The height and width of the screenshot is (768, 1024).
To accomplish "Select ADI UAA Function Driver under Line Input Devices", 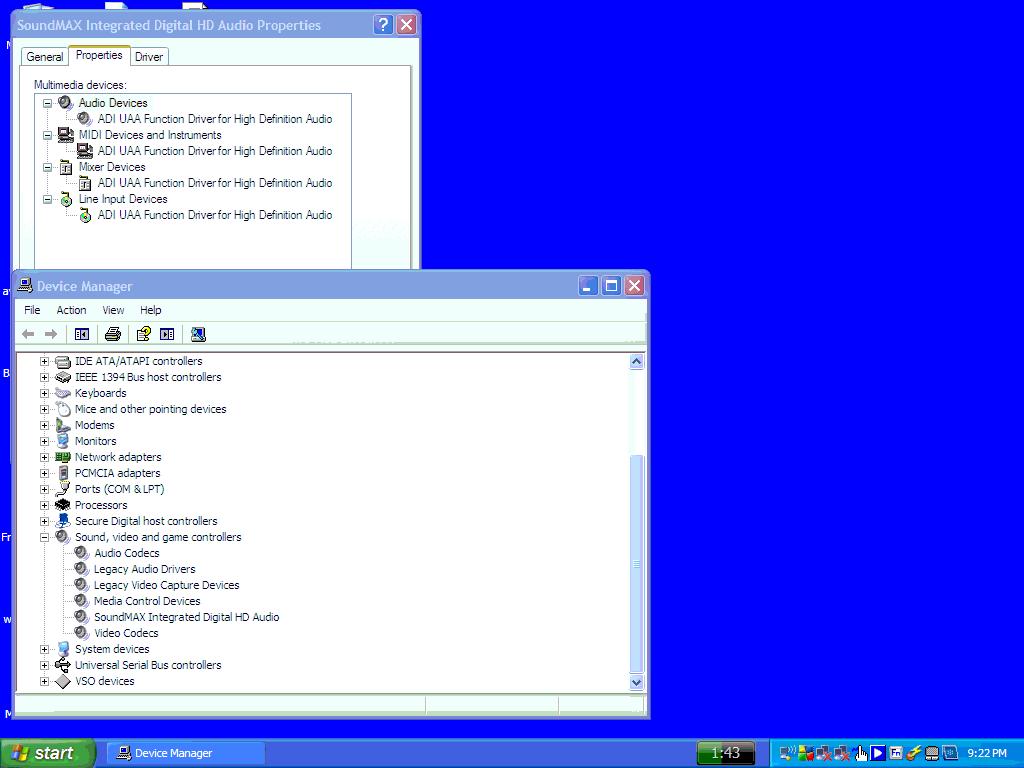I will pos(215,215).
